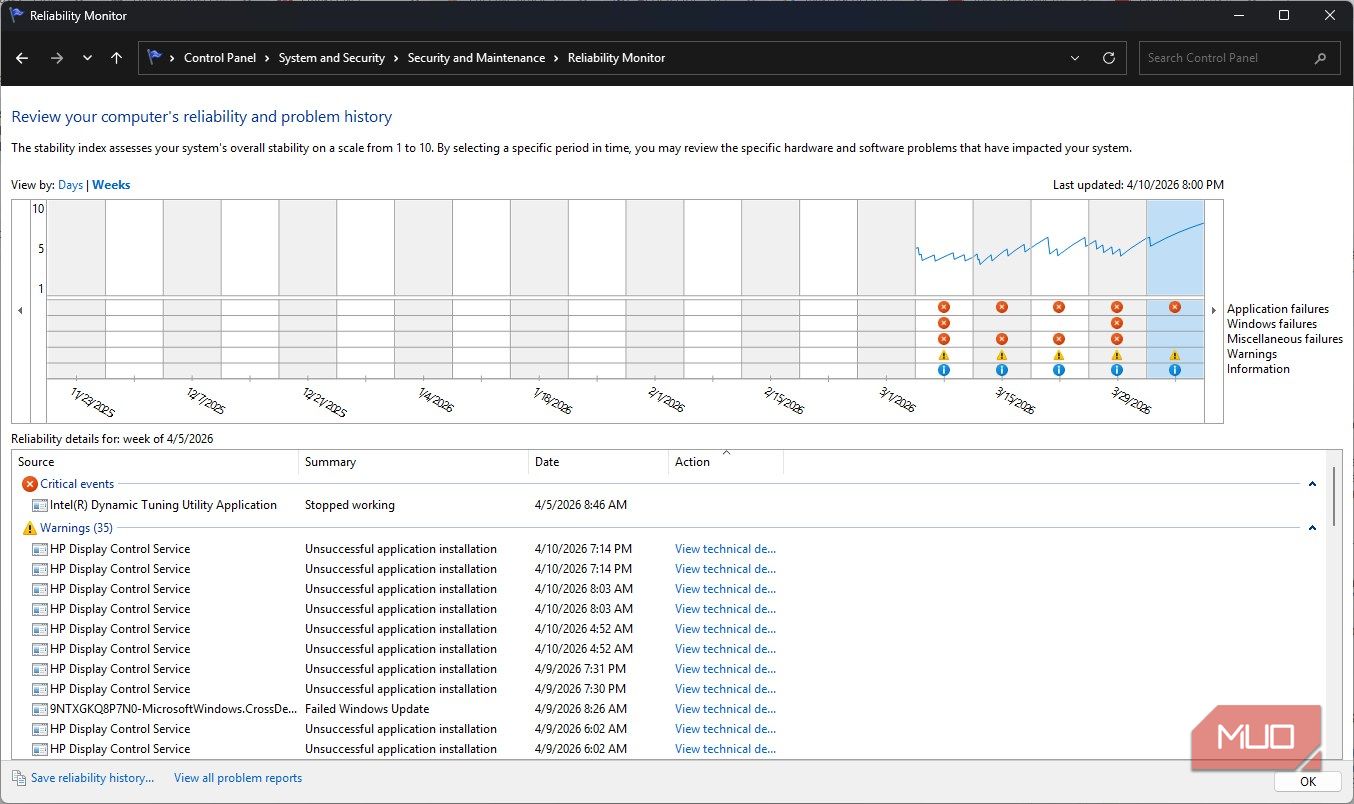Expand chevron after System and Security breadcrumb
Image resolution: width=1354 pixels, height=804 pixels.
pyautogui.click(x=396, y=58)
